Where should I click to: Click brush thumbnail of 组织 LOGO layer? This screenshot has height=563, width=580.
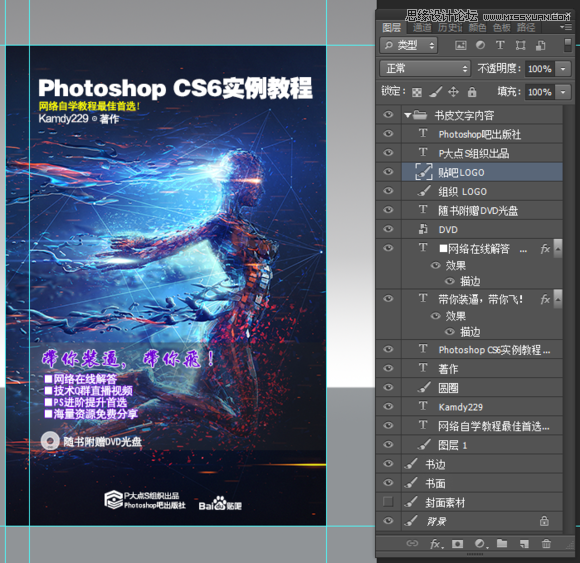pyautogui.click(x=424, y=191)
